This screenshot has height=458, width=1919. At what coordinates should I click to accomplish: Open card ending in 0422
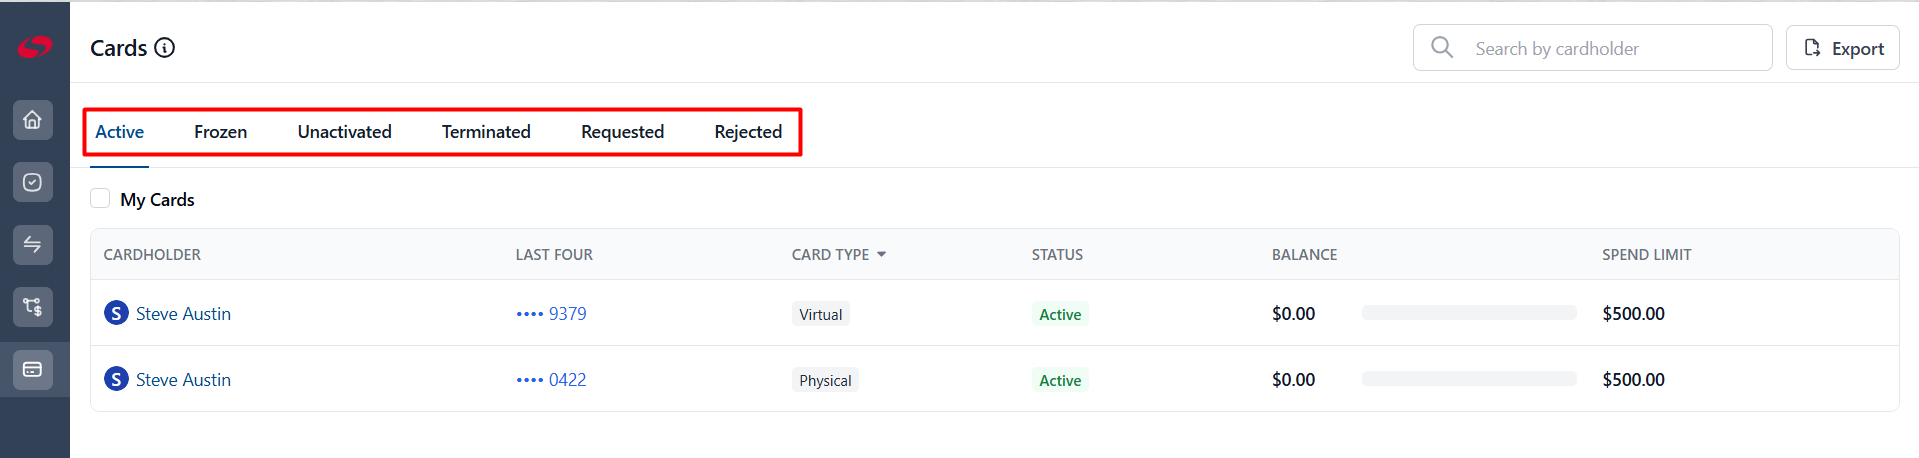pos(551,379)
